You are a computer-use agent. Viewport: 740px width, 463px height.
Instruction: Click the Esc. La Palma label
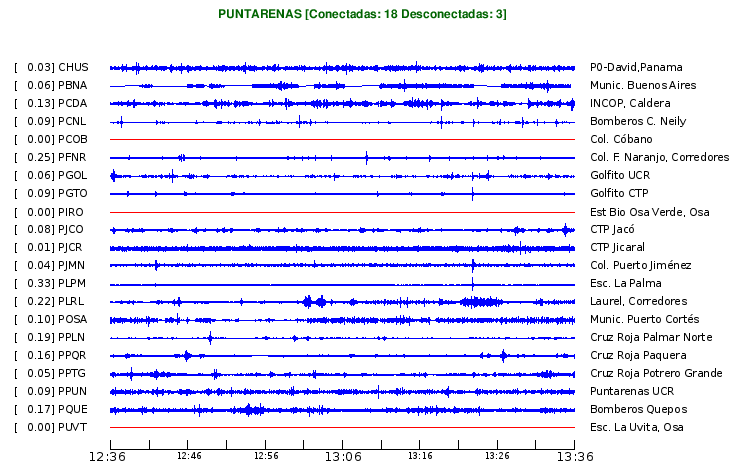(x=626, y=283)
